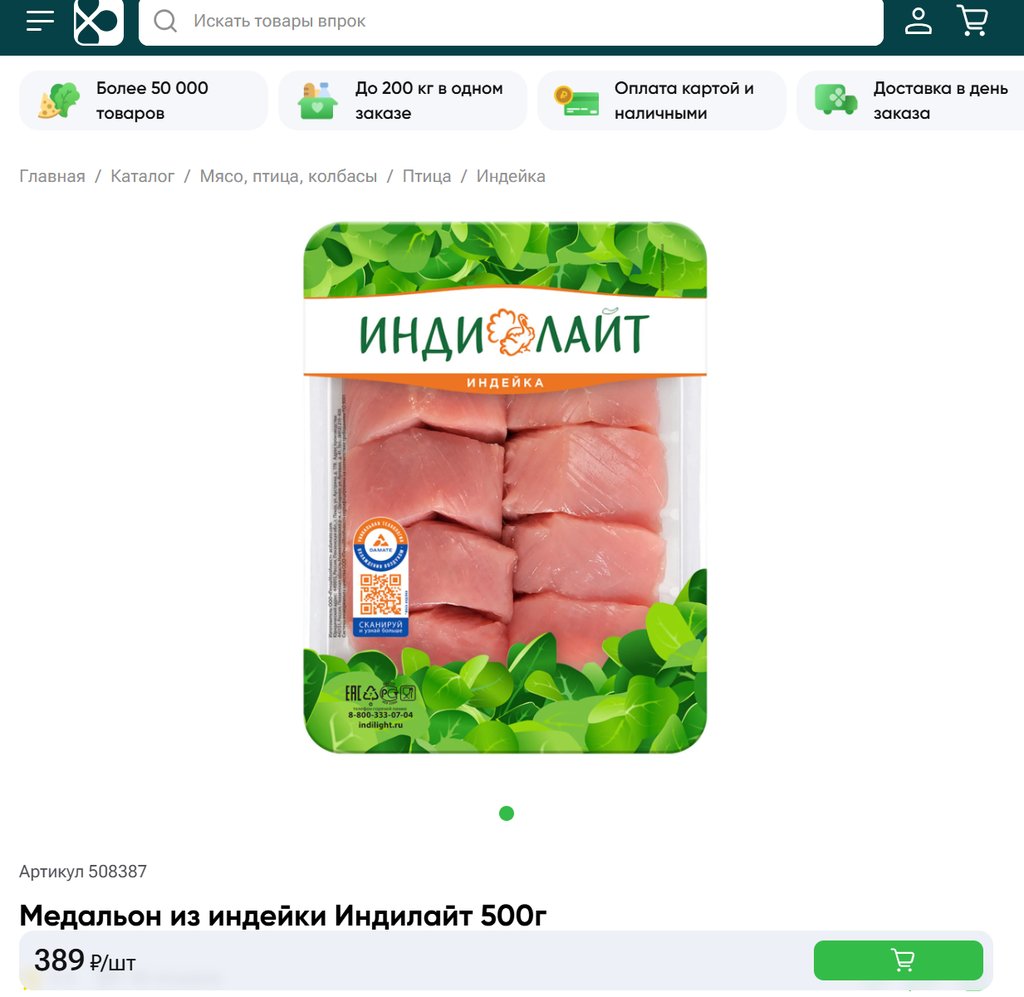Focus the 'Искать товары впрок' search field

[511, 22]
